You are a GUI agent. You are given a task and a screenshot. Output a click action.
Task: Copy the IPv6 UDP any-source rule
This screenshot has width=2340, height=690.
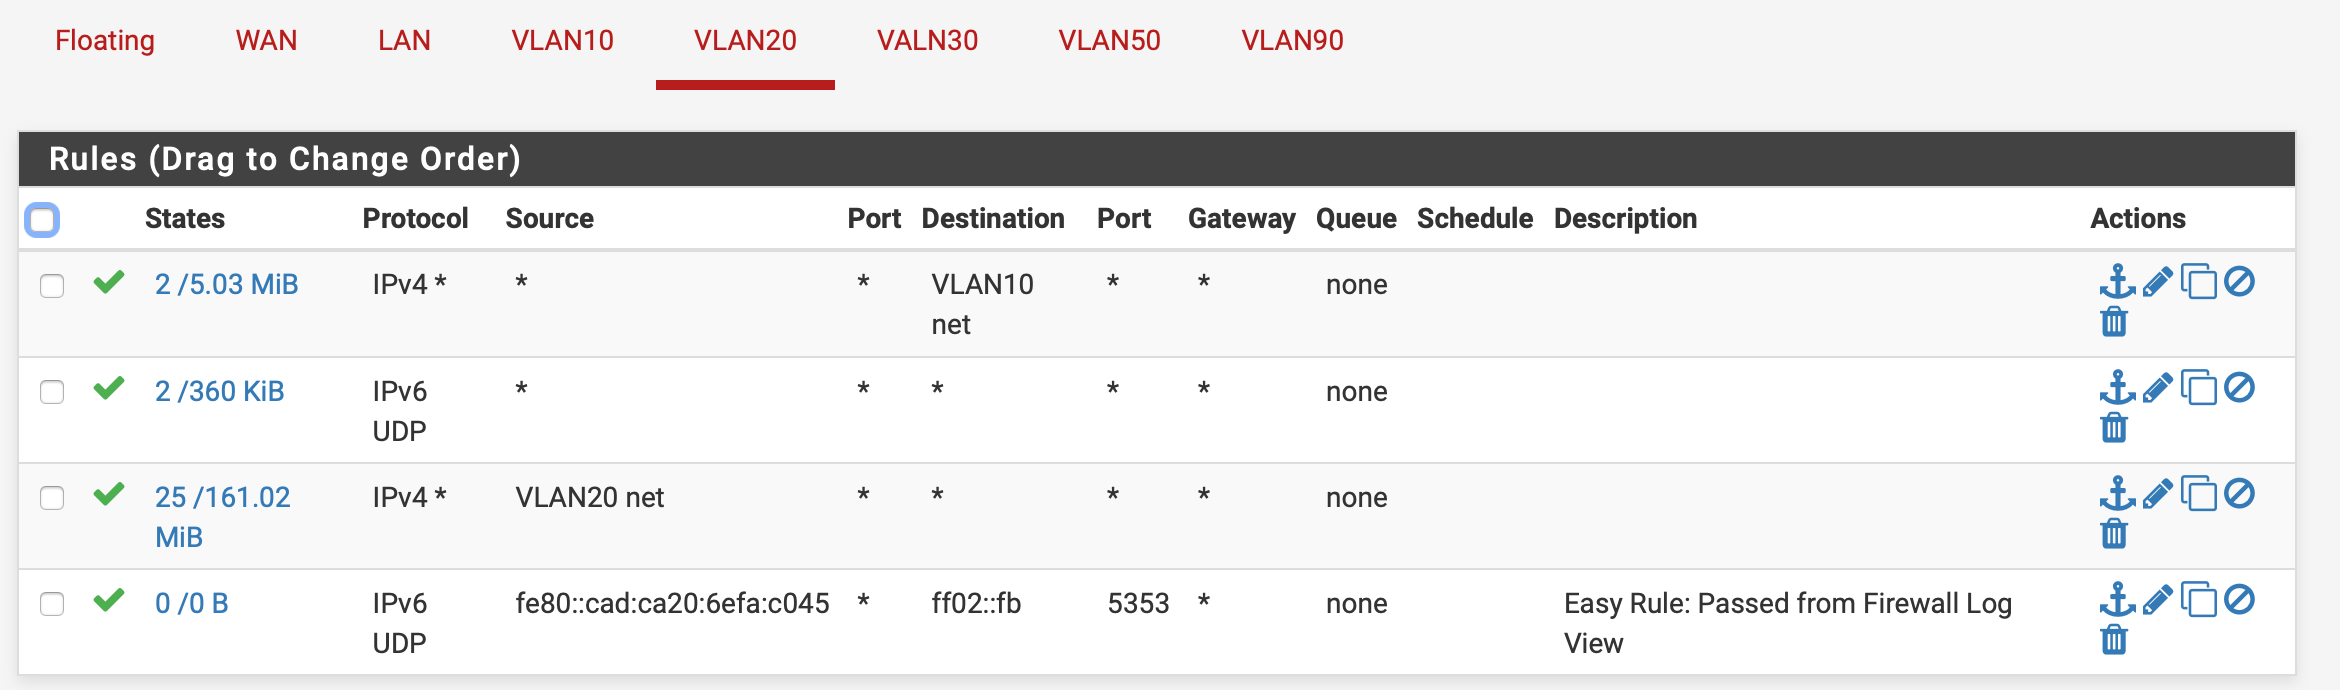2198,388
